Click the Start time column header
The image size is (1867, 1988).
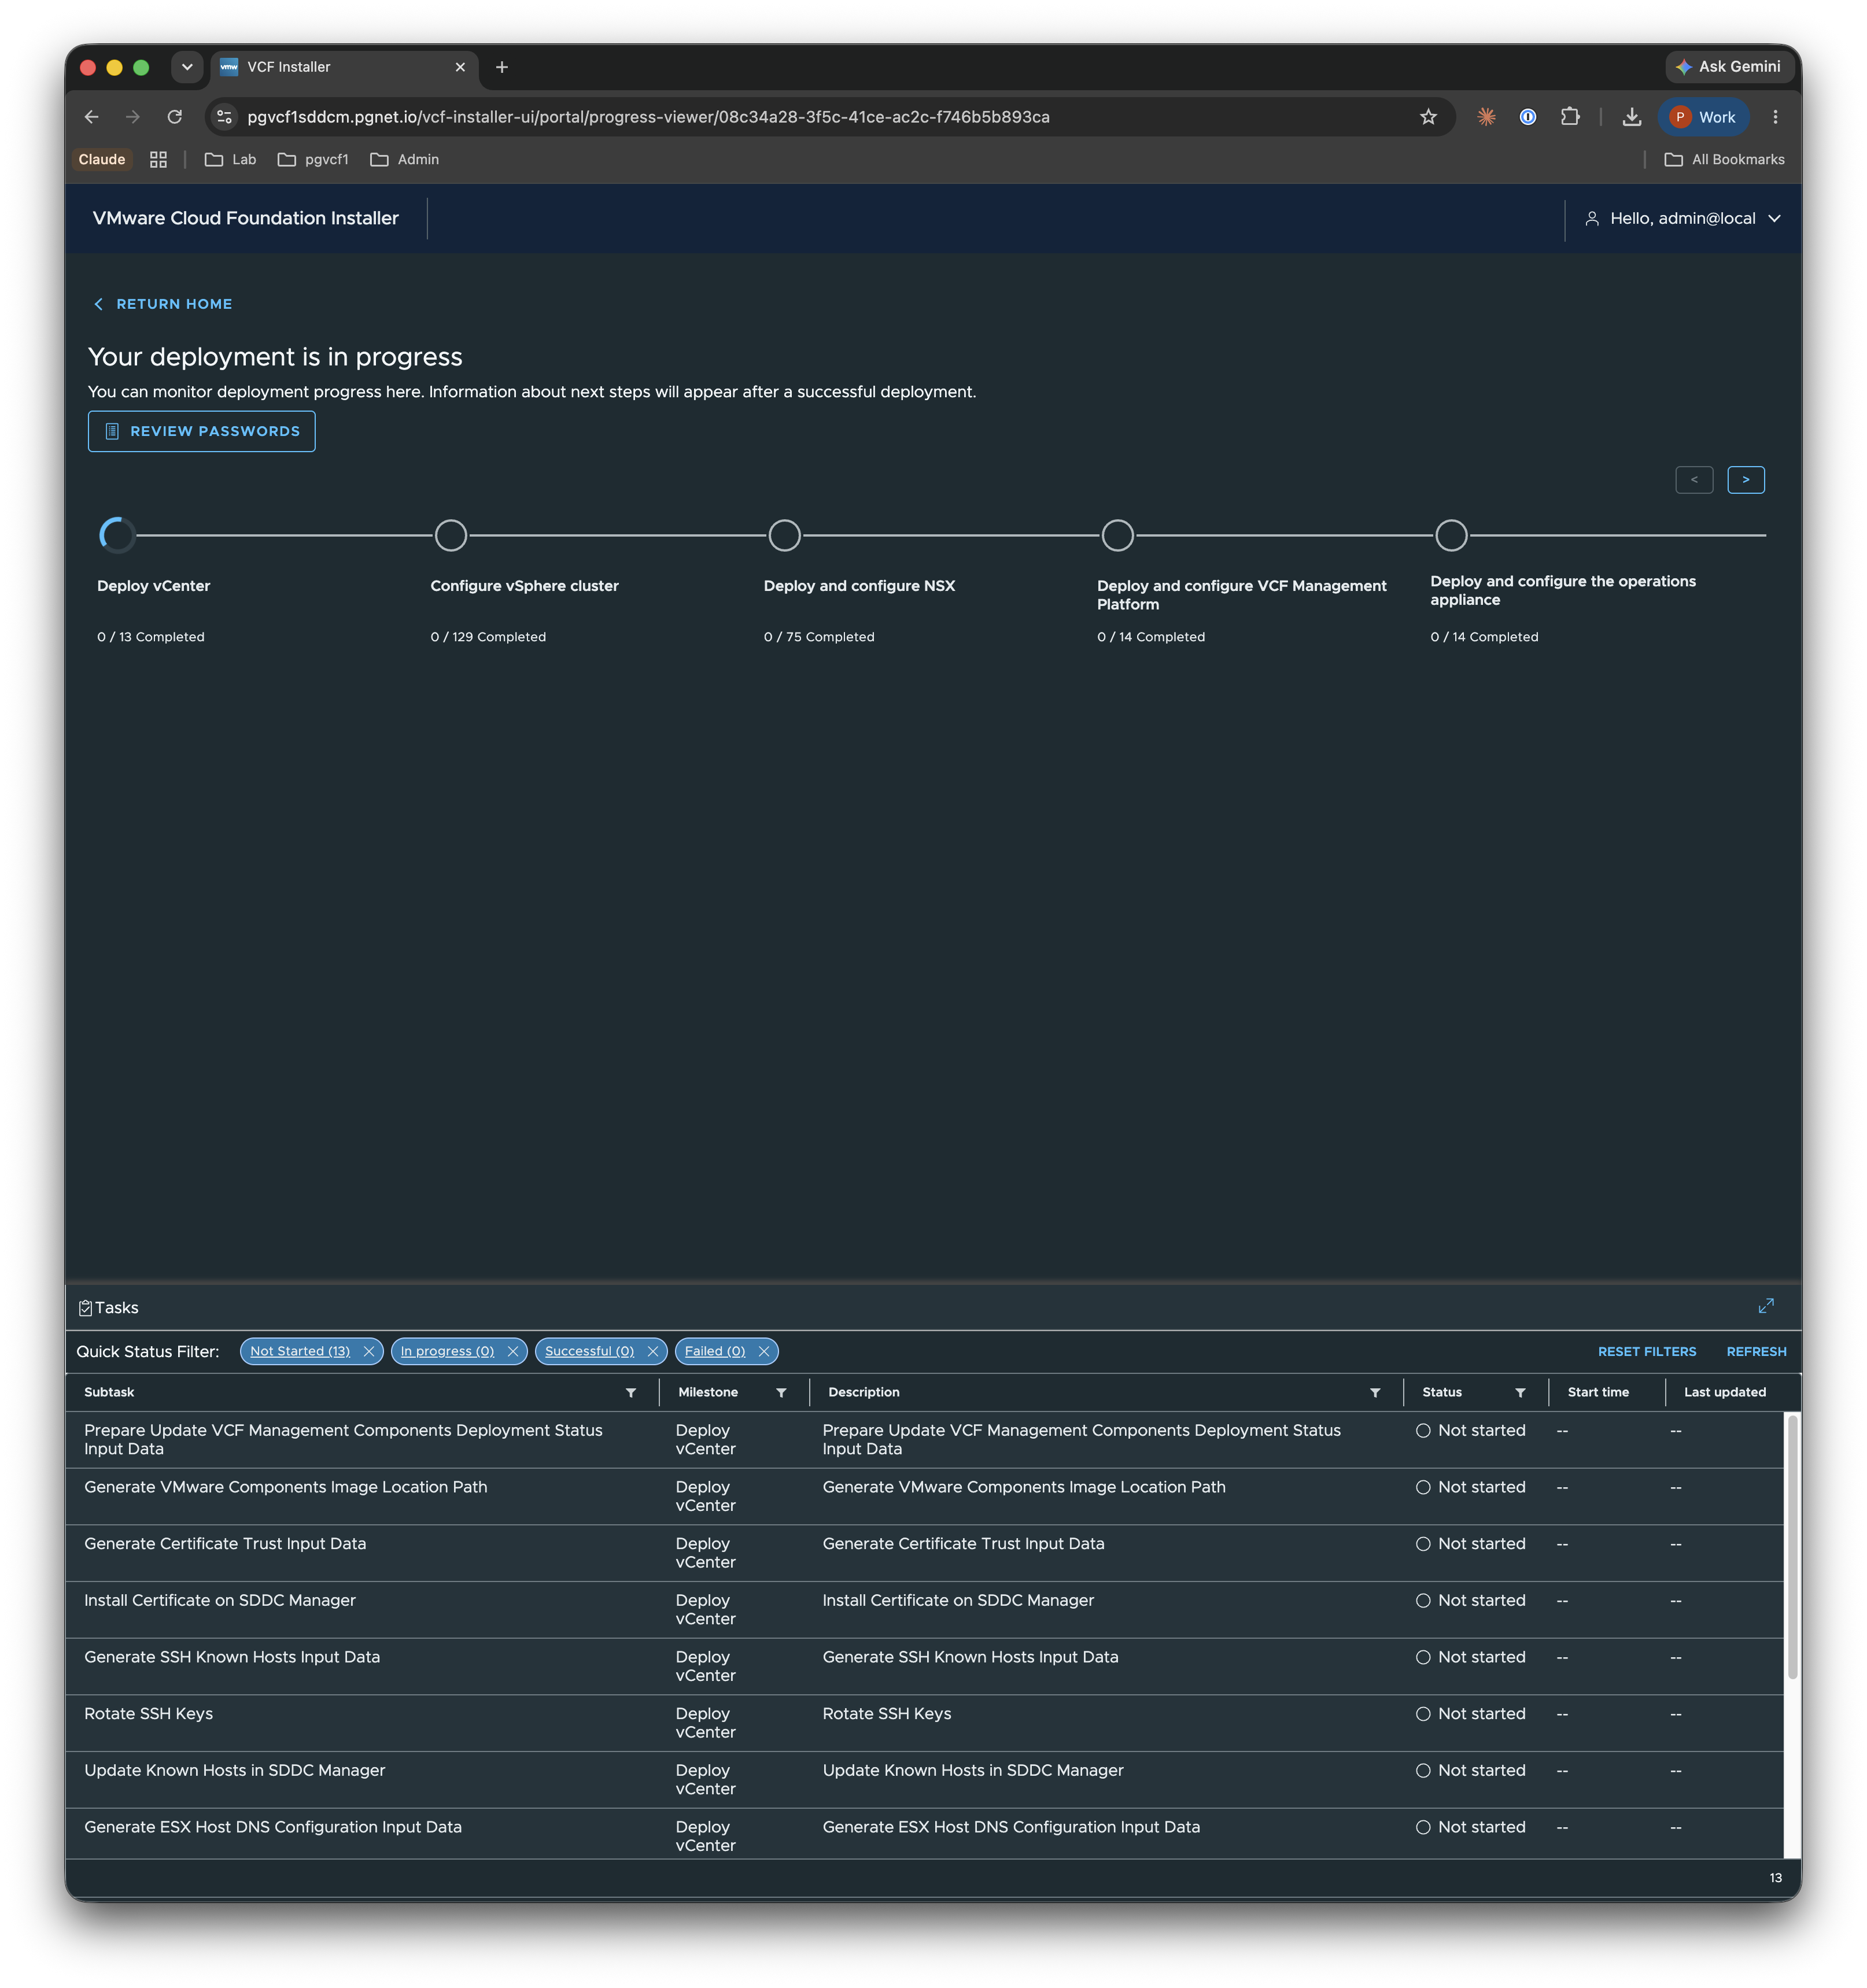click(x=1598, y=1392)
